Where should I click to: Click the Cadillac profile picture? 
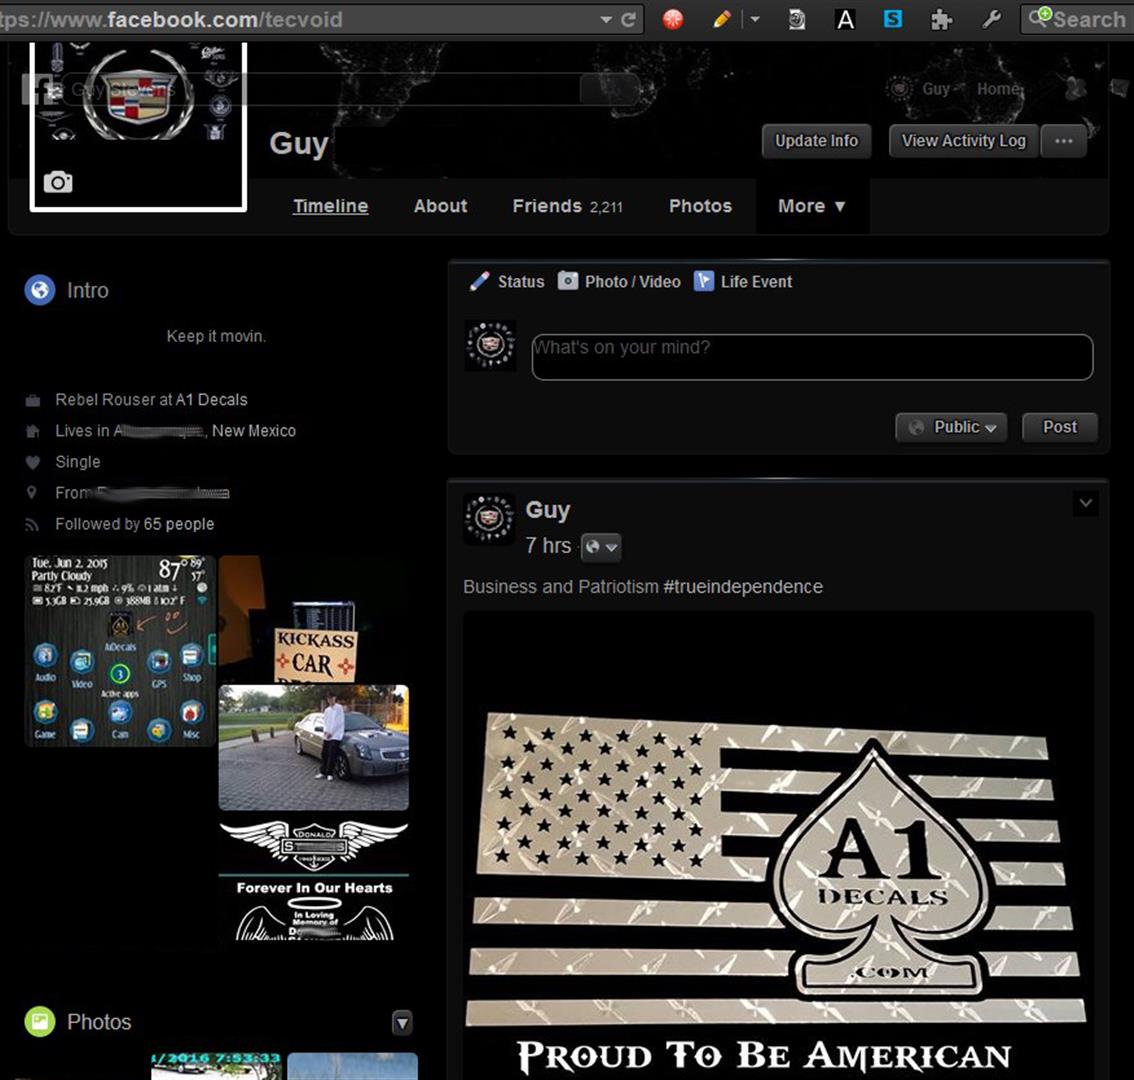[138, 125]
